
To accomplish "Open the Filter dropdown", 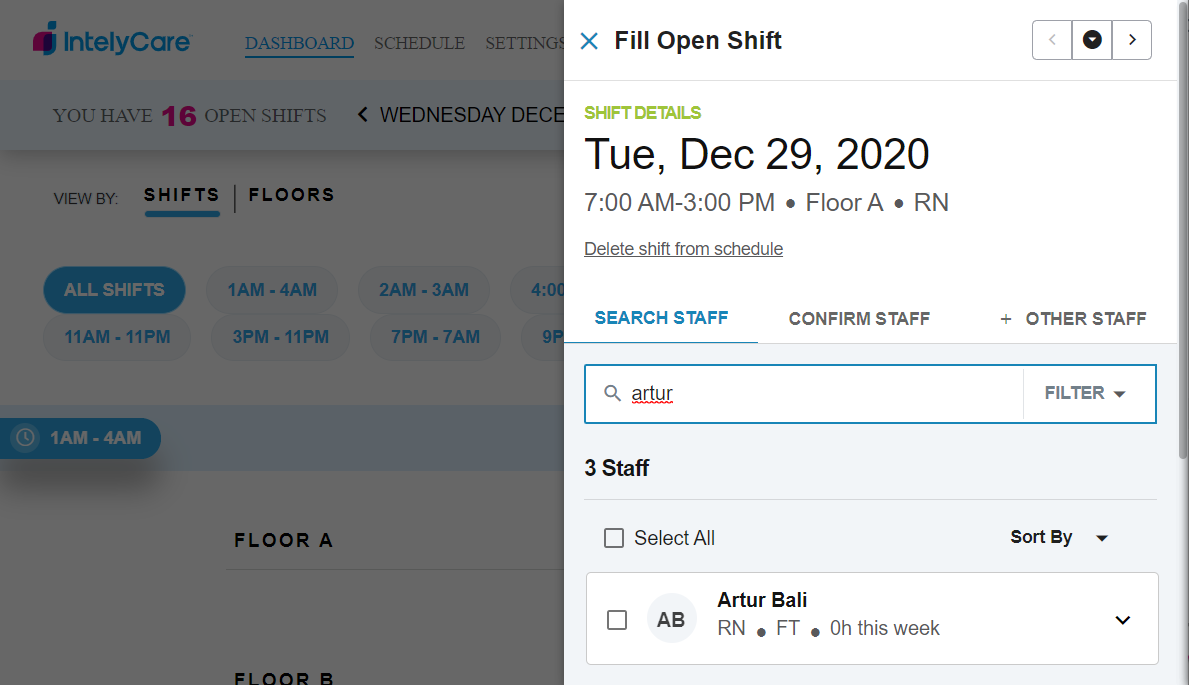I will tap(1086, 393).
